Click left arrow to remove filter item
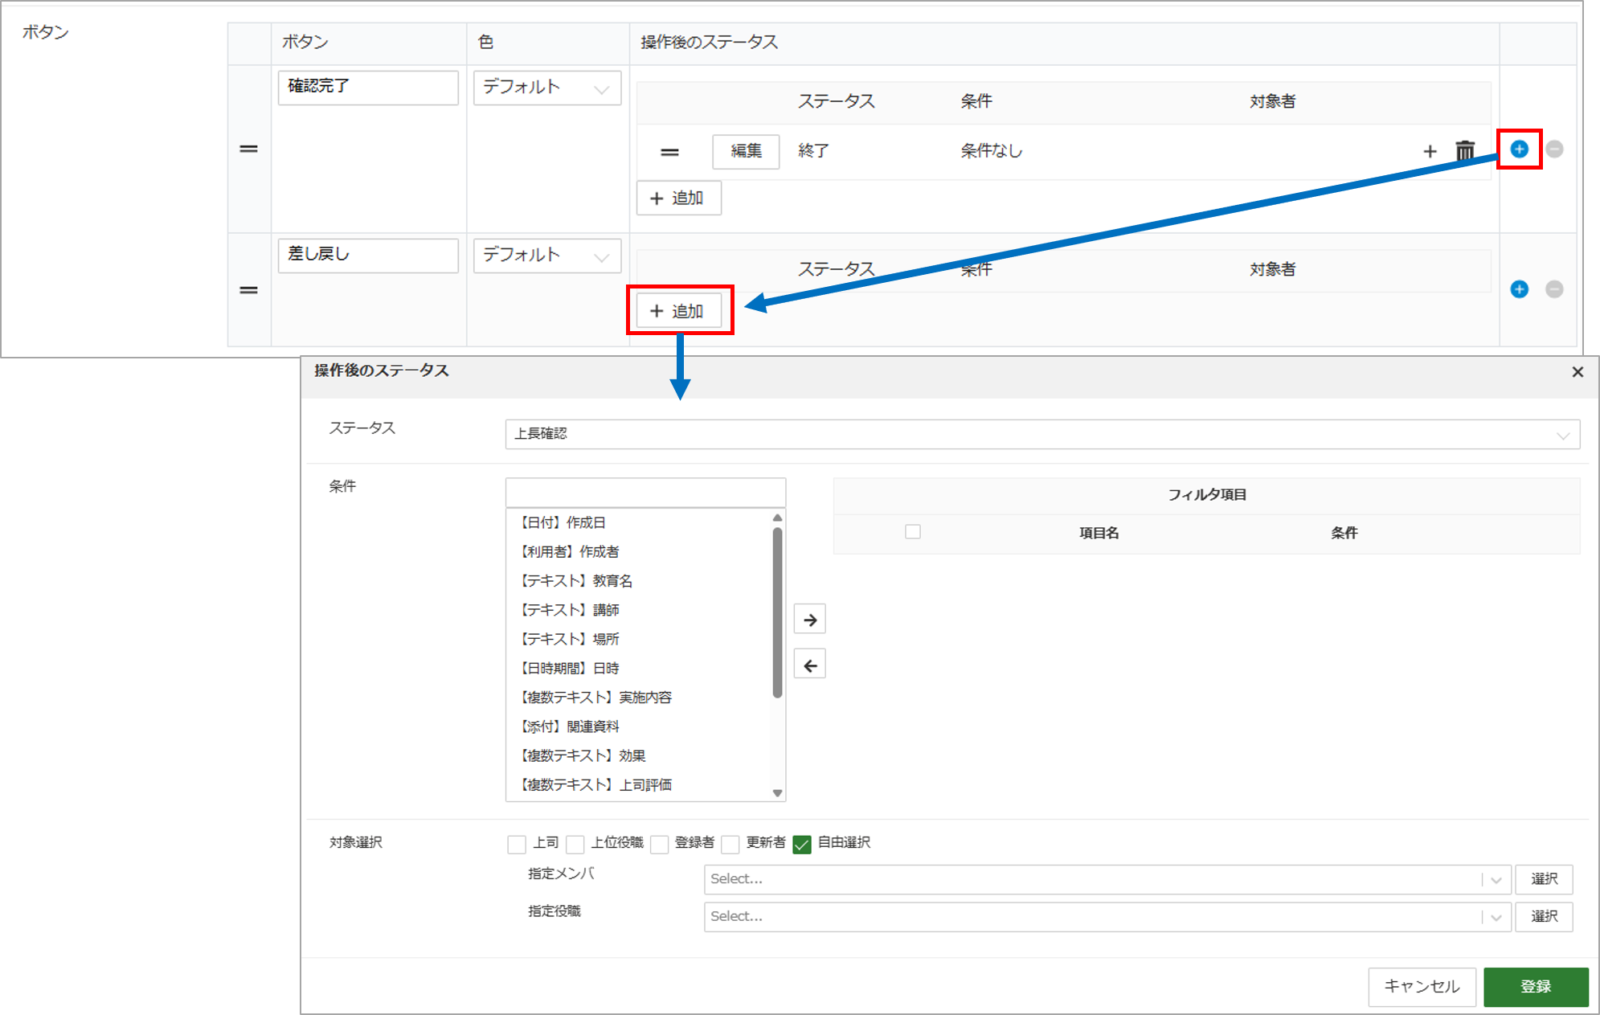This screenshot has height=1015, width=1600. pyautogui.click(x=810, y=665)
